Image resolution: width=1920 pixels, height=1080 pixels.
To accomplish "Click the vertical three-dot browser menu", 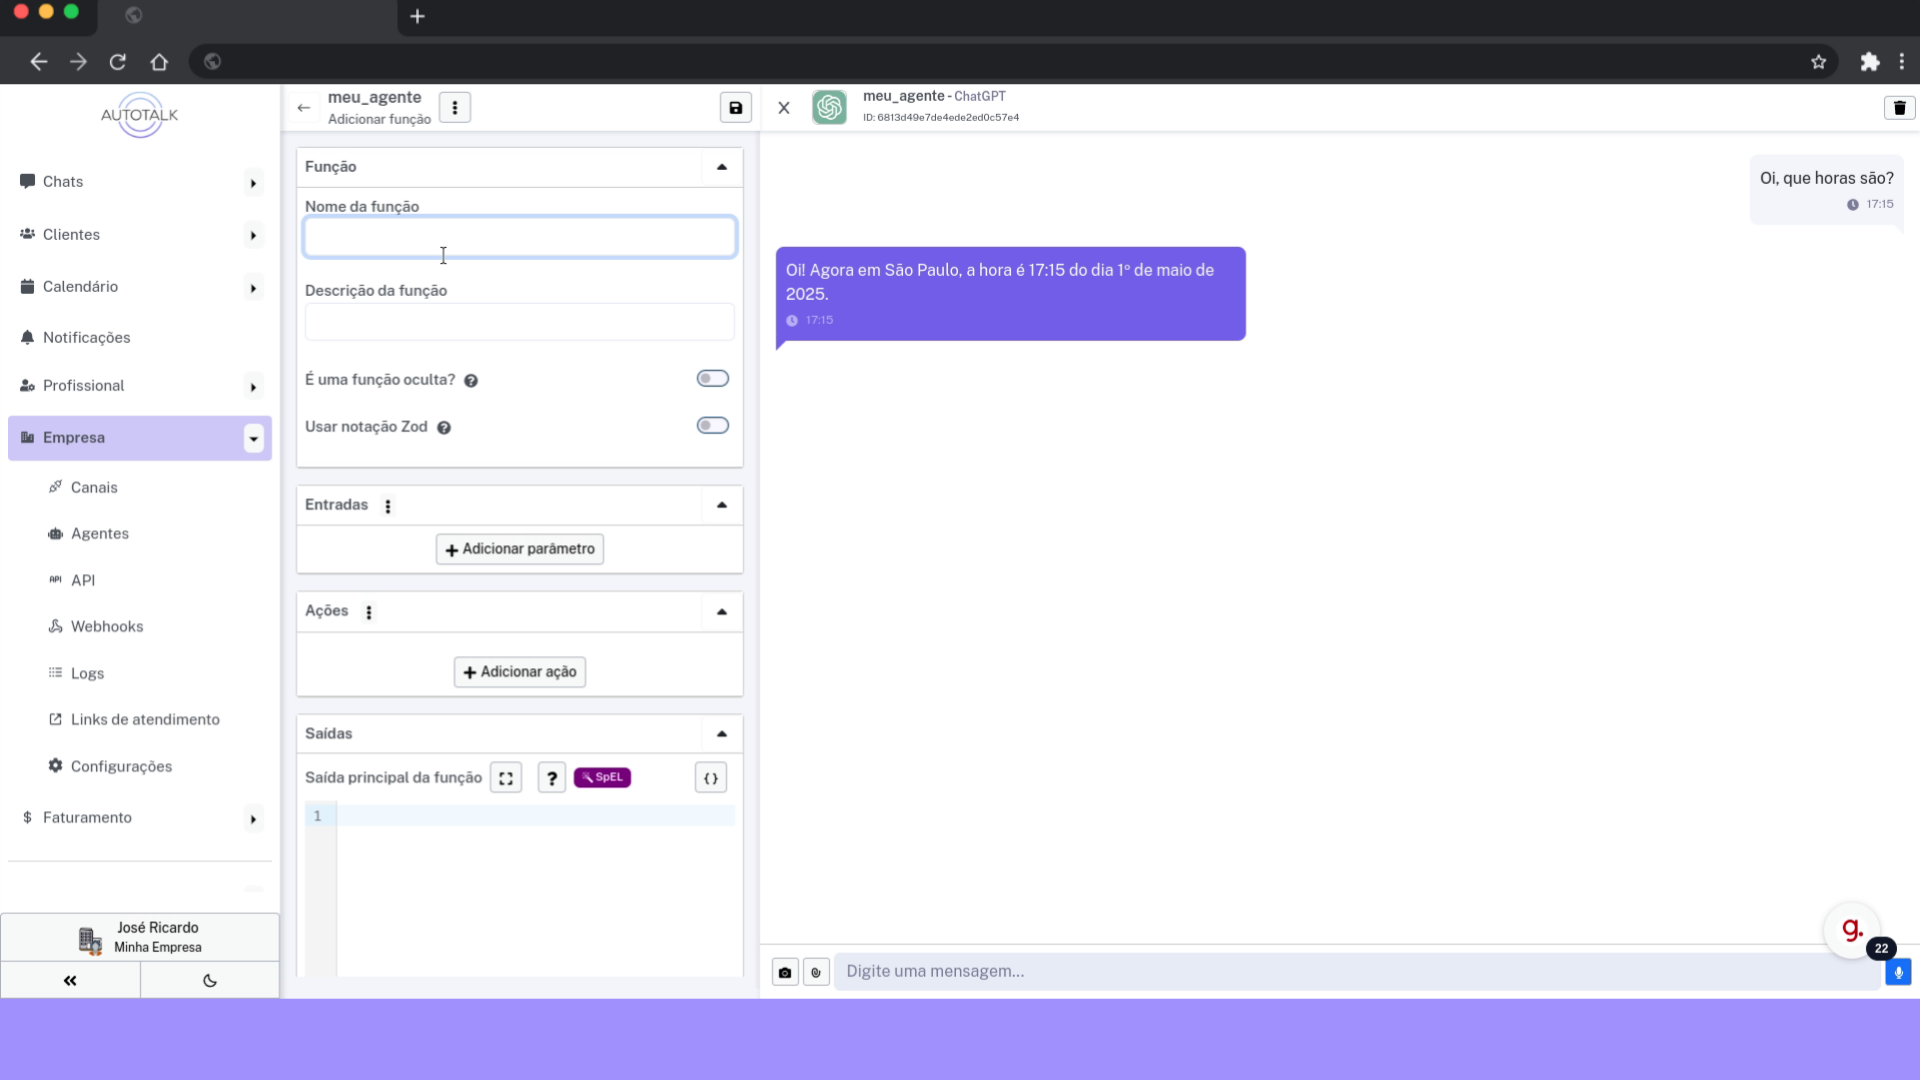I will tap(1901, 62).
